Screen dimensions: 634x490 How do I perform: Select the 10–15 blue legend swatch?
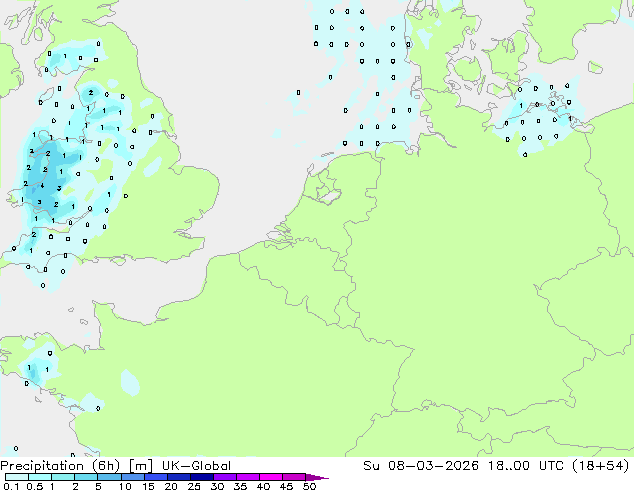132,477
